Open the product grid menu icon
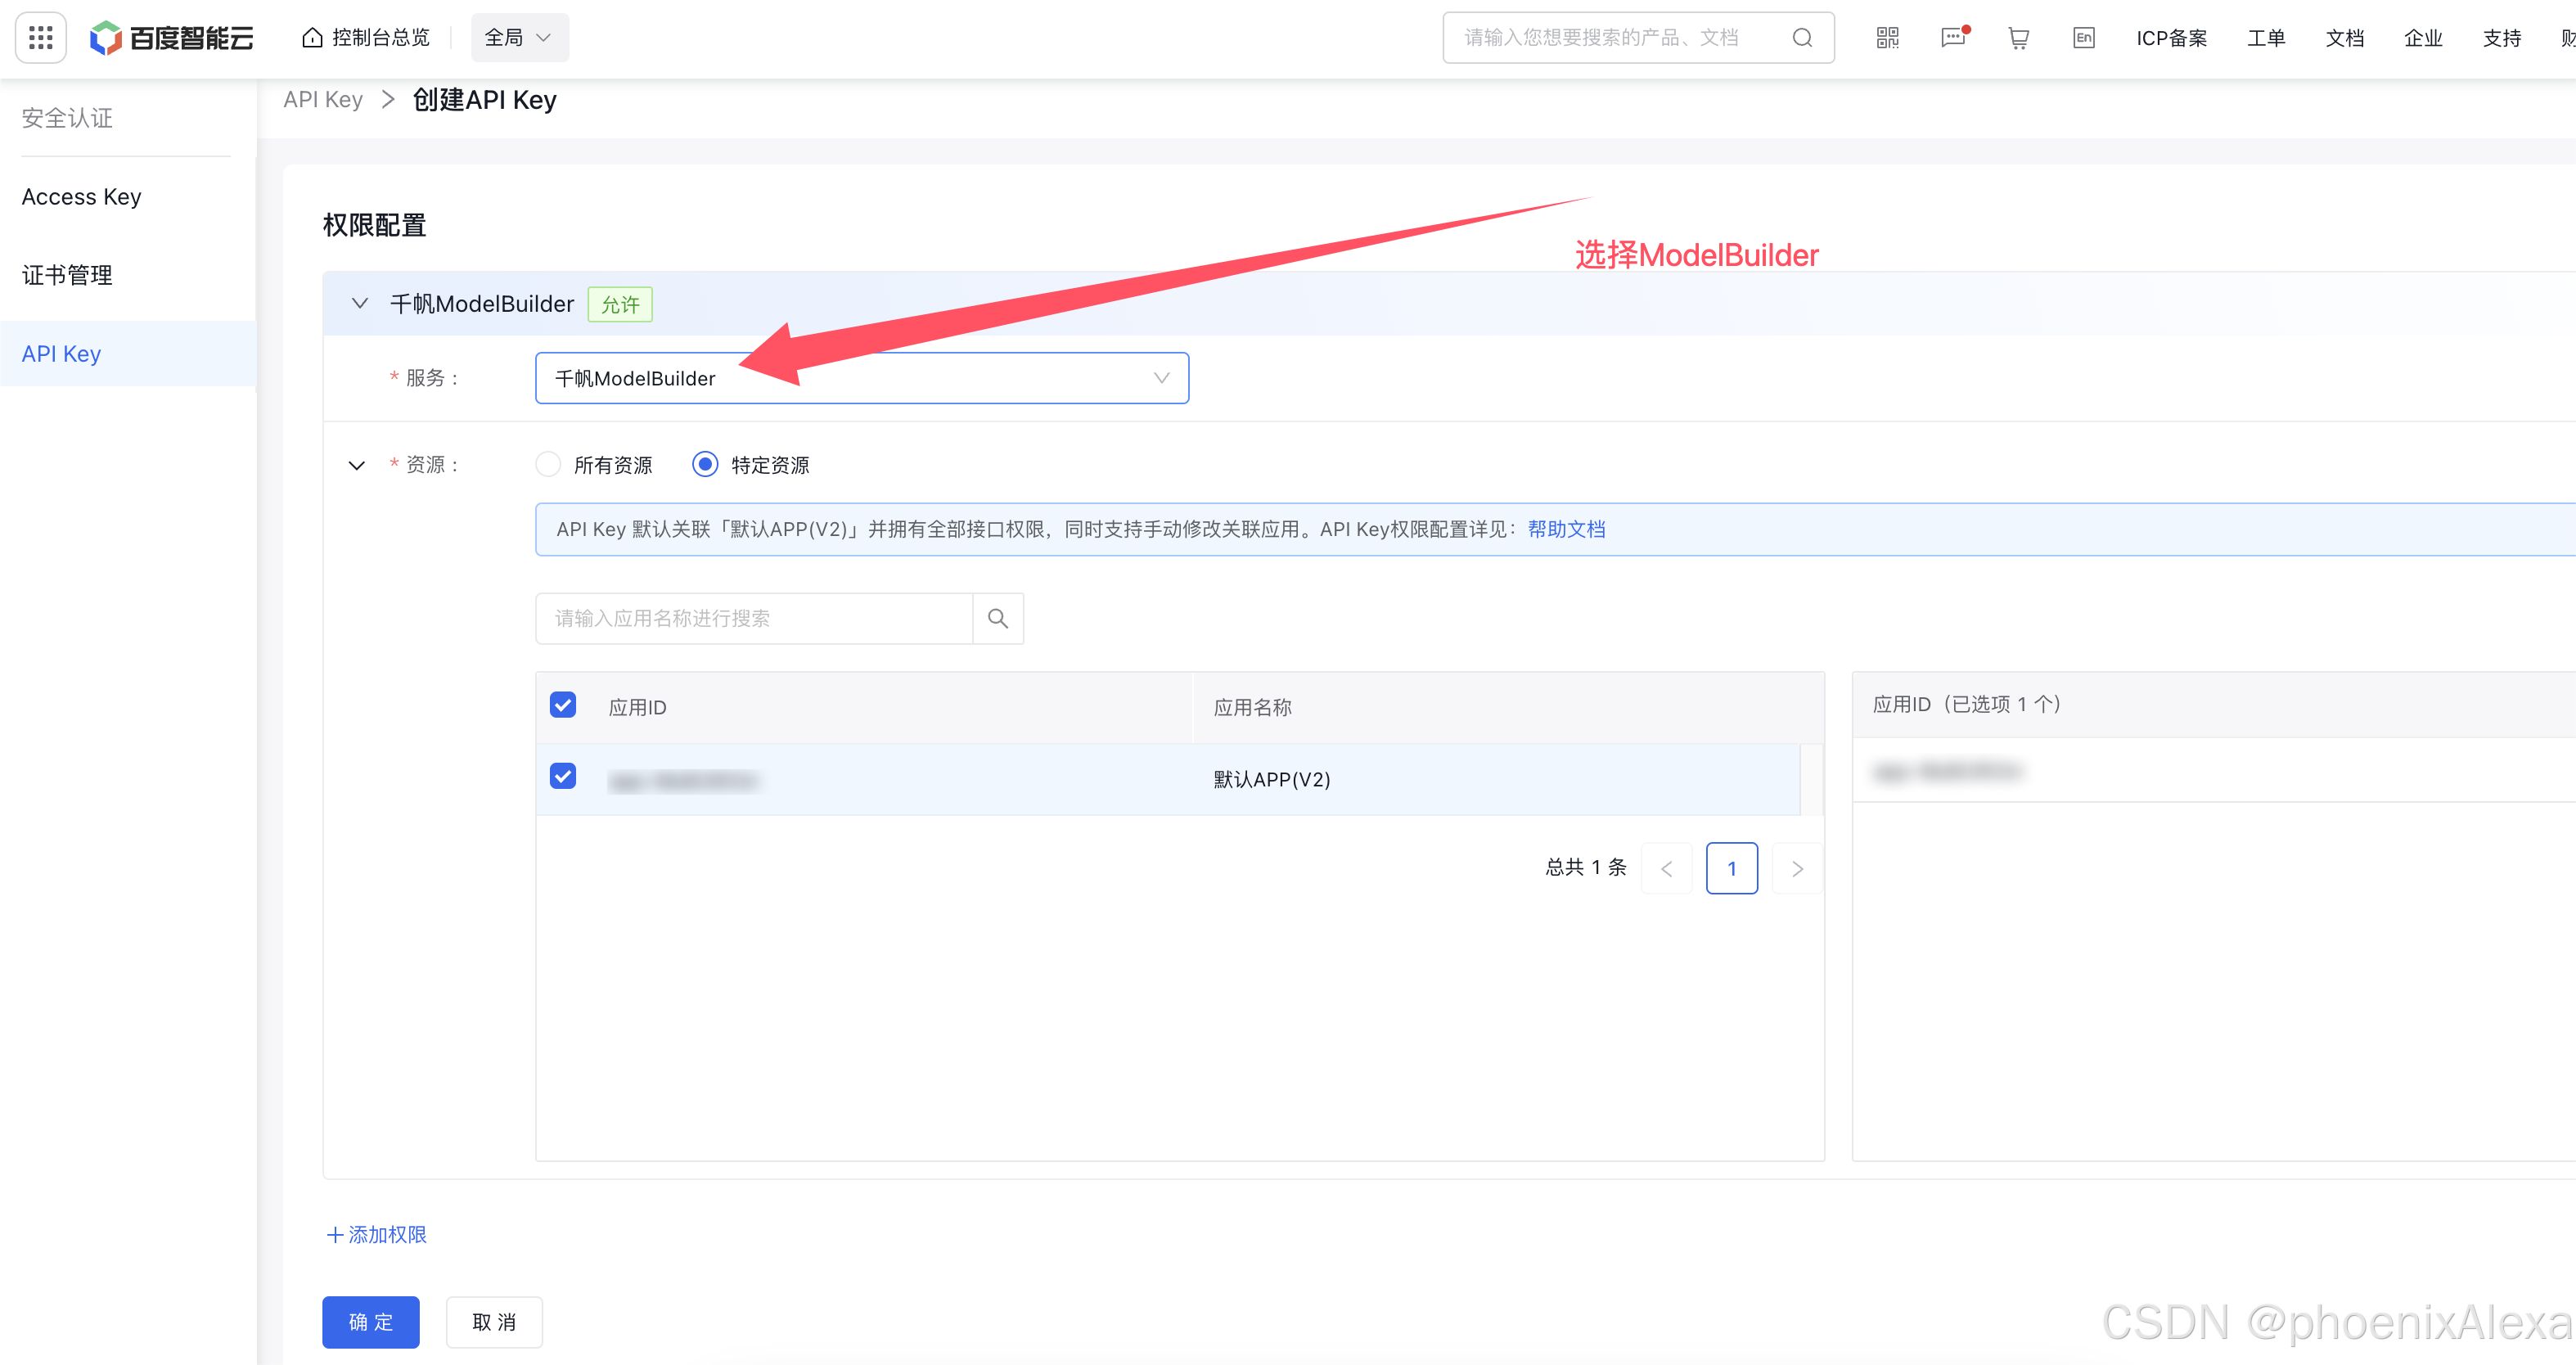Viewport: 2576px width, 1365px height. click(41, 38)
